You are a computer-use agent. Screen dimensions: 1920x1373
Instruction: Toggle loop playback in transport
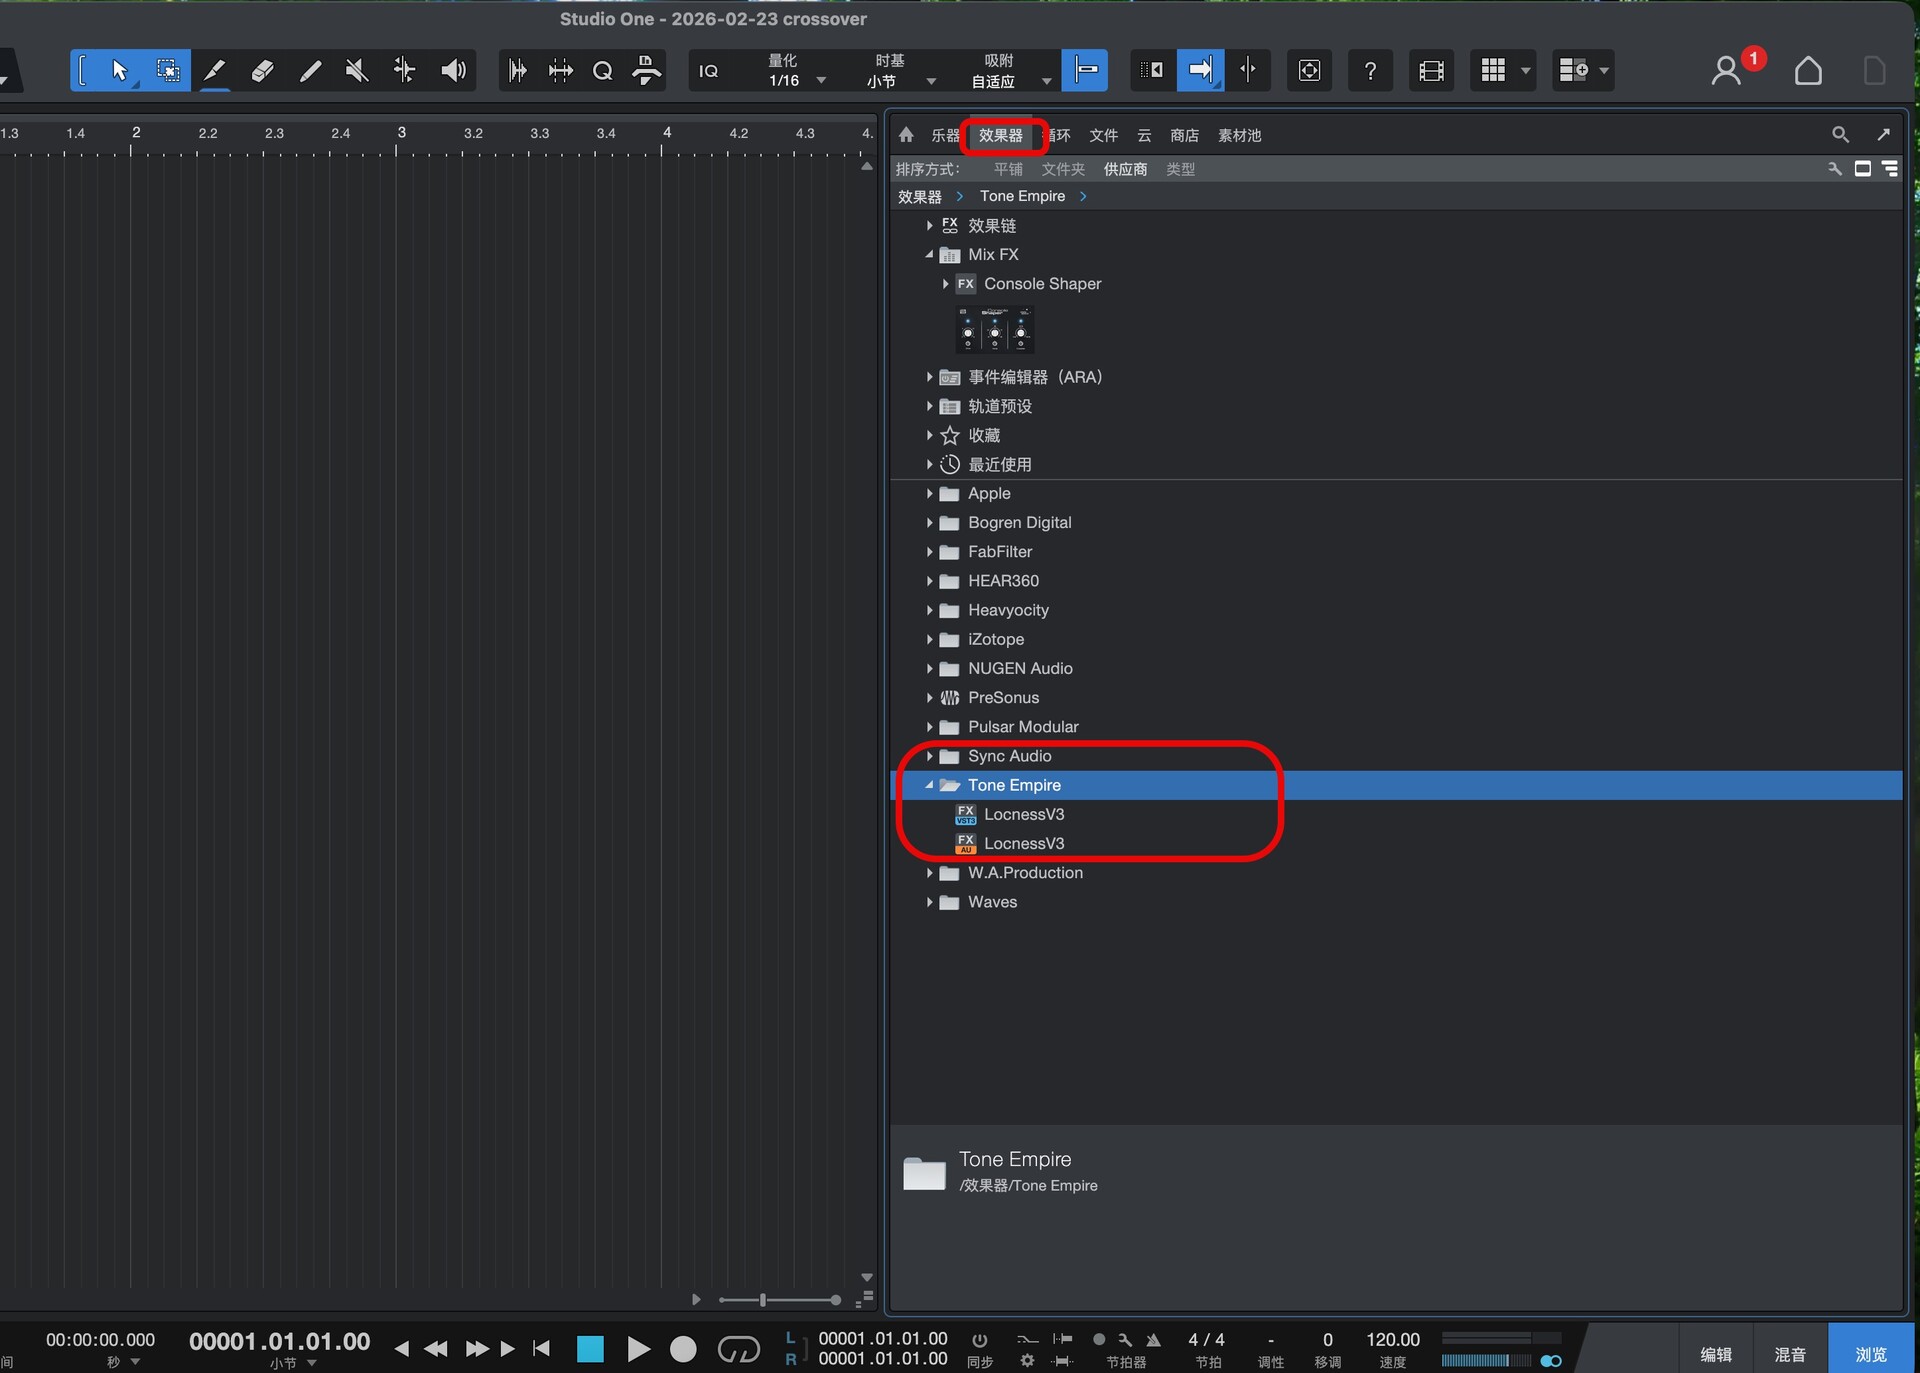click(739, 1349)
